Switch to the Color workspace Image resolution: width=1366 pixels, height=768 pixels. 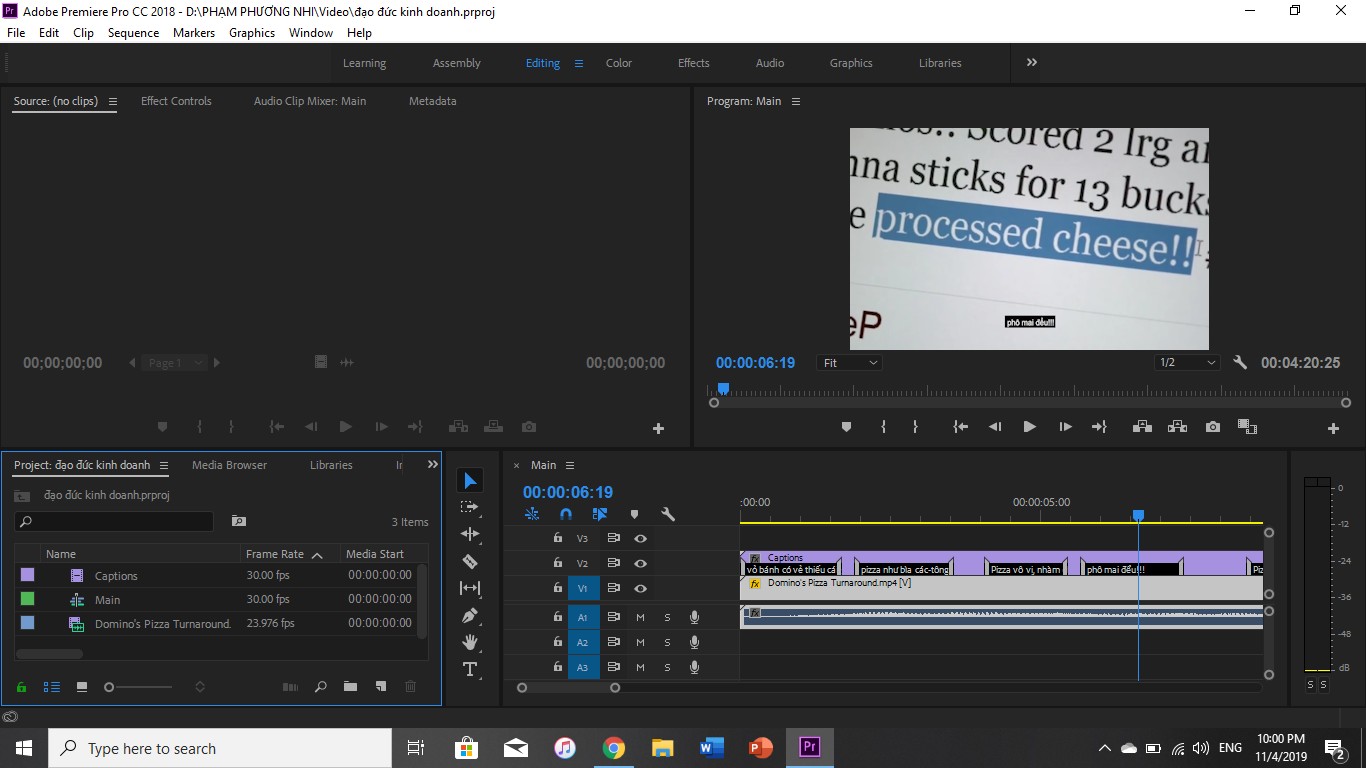[619, 63]
